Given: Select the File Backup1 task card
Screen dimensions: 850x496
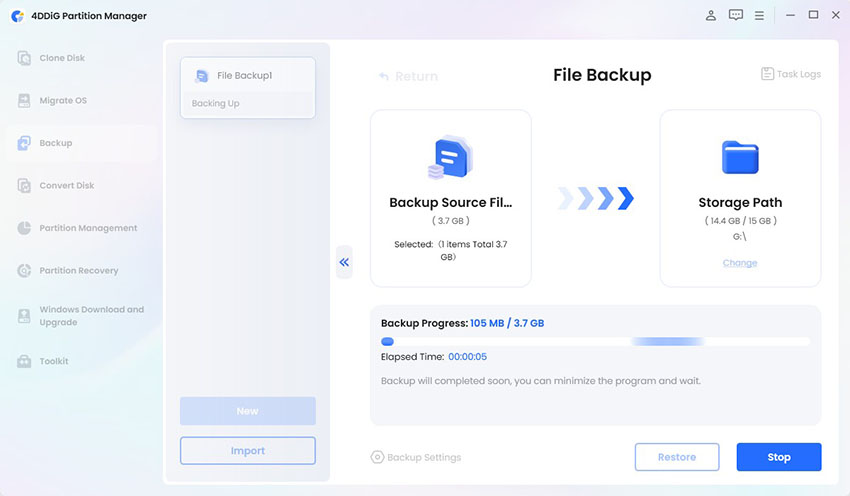Looking at the screenshot, I should (248, 88).
